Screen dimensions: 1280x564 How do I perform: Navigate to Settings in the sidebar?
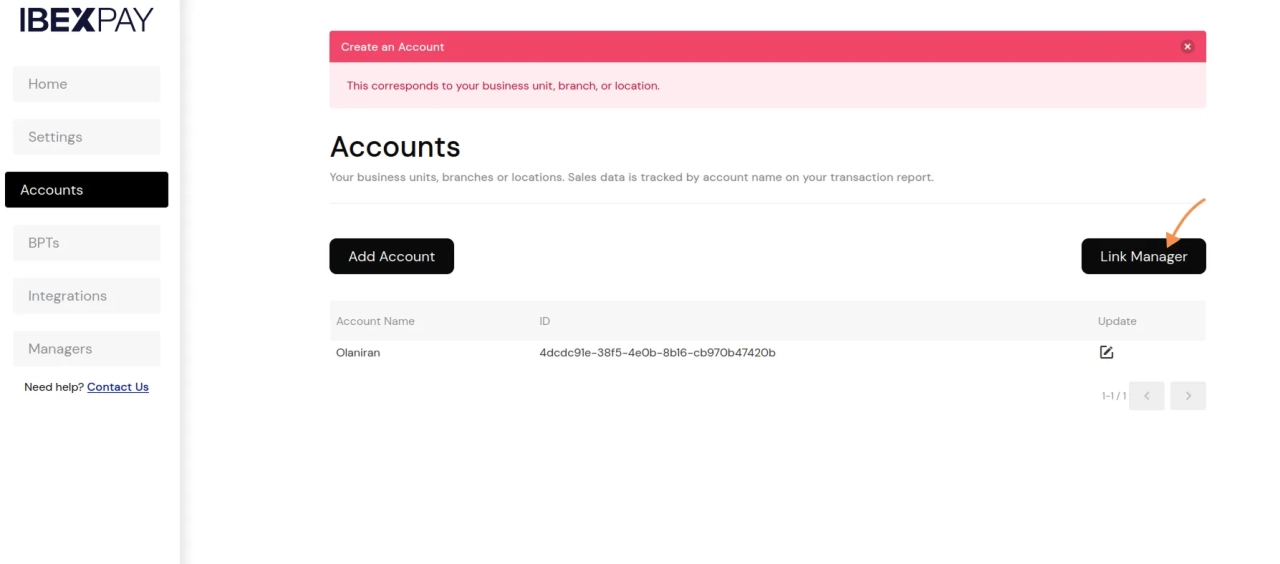[x=86, y=137]
